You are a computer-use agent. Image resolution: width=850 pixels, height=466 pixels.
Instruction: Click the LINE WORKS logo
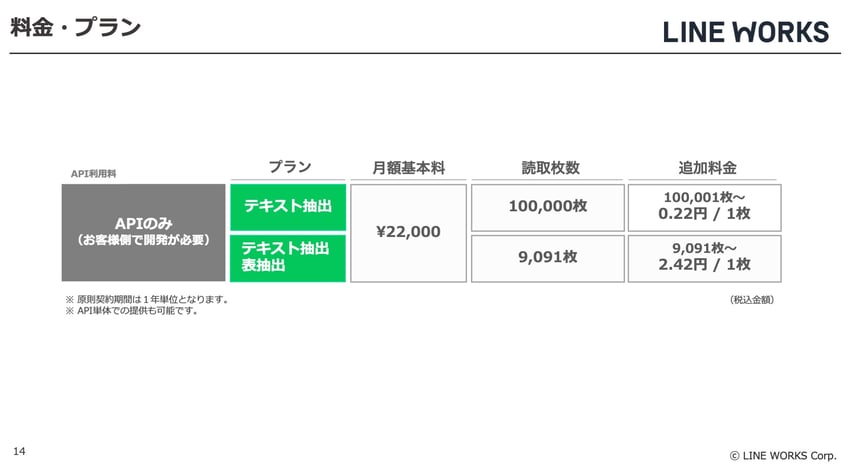tap(746, 31)
